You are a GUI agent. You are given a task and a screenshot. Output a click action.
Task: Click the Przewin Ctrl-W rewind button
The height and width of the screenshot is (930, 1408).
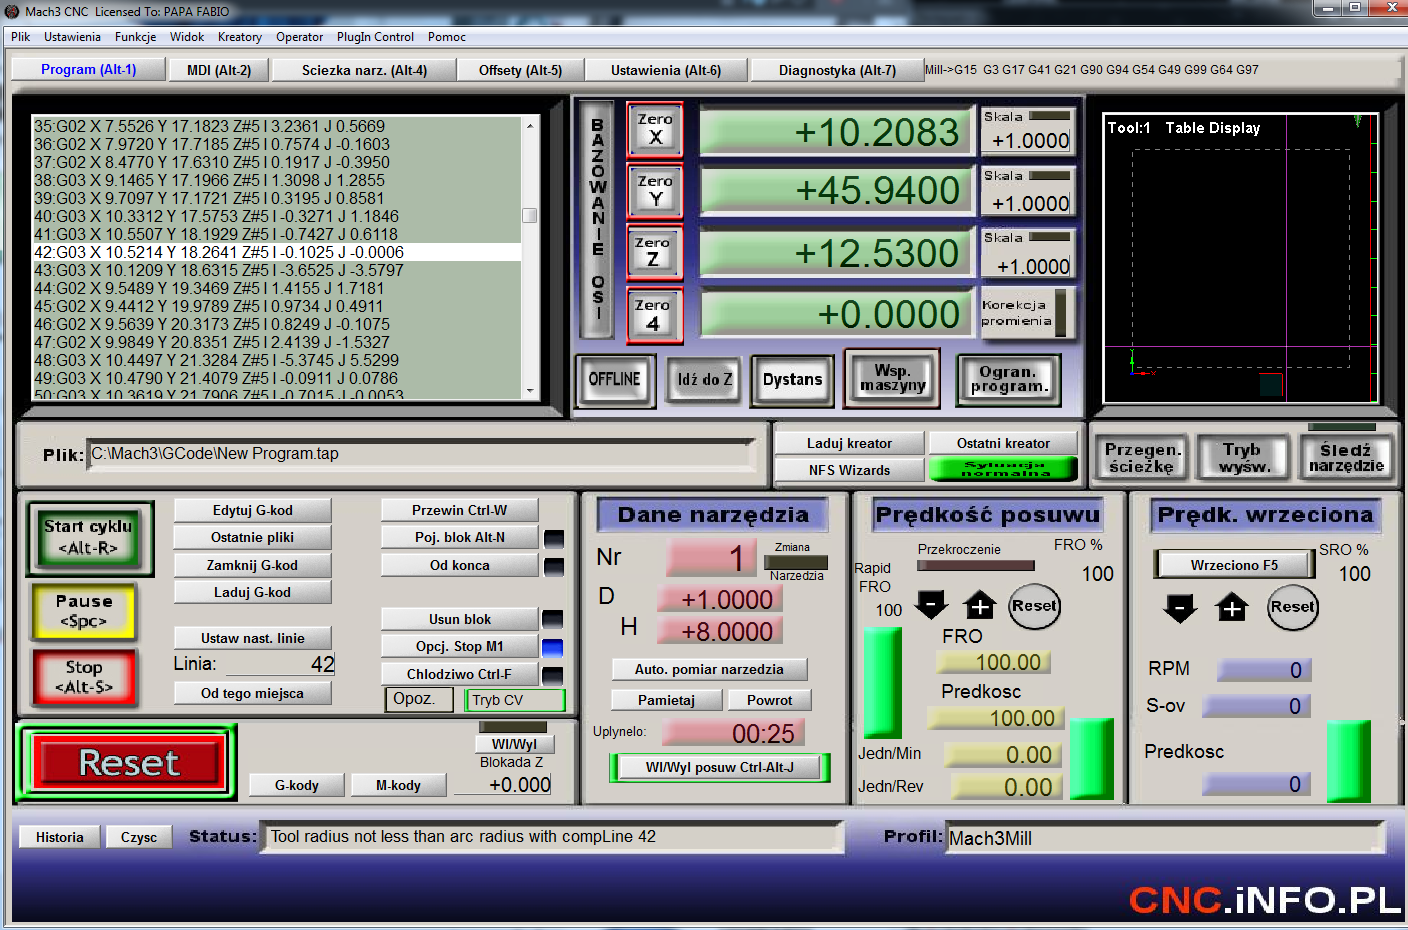click(x=460, y=510)
